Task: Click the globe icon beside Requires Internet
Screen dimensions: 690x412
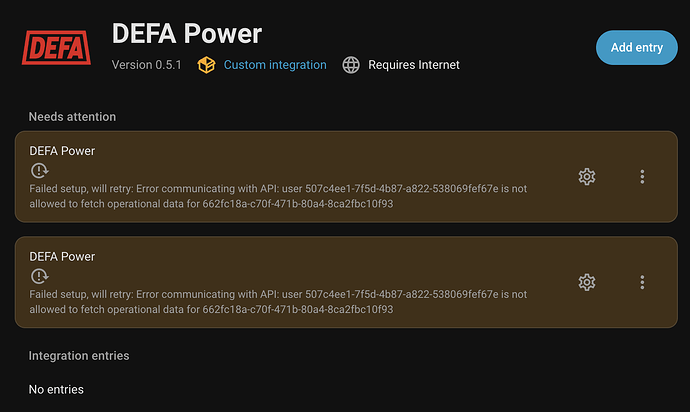Action: 351,65
